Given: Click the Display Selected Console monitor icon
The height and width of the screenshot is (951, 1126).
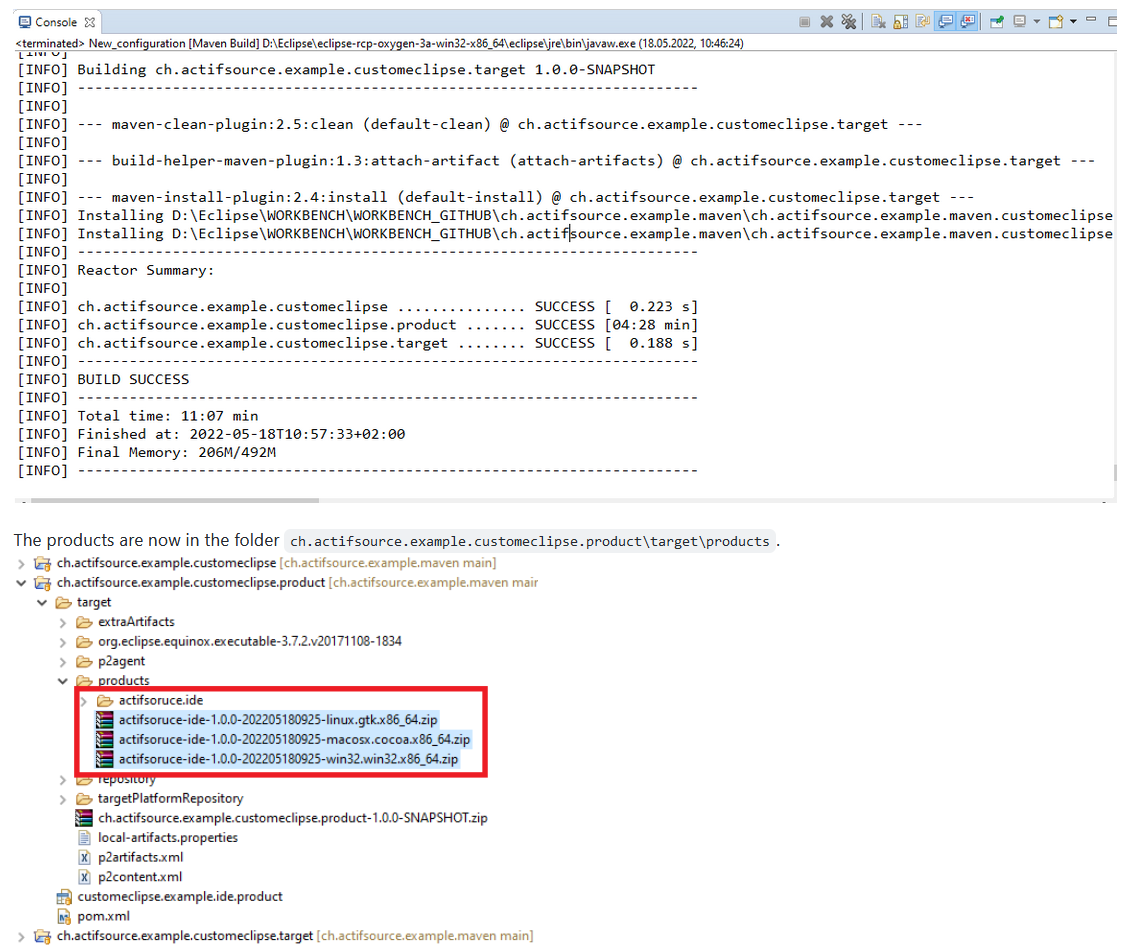Looking at the screenshot, I should (x=1020, y=21).
